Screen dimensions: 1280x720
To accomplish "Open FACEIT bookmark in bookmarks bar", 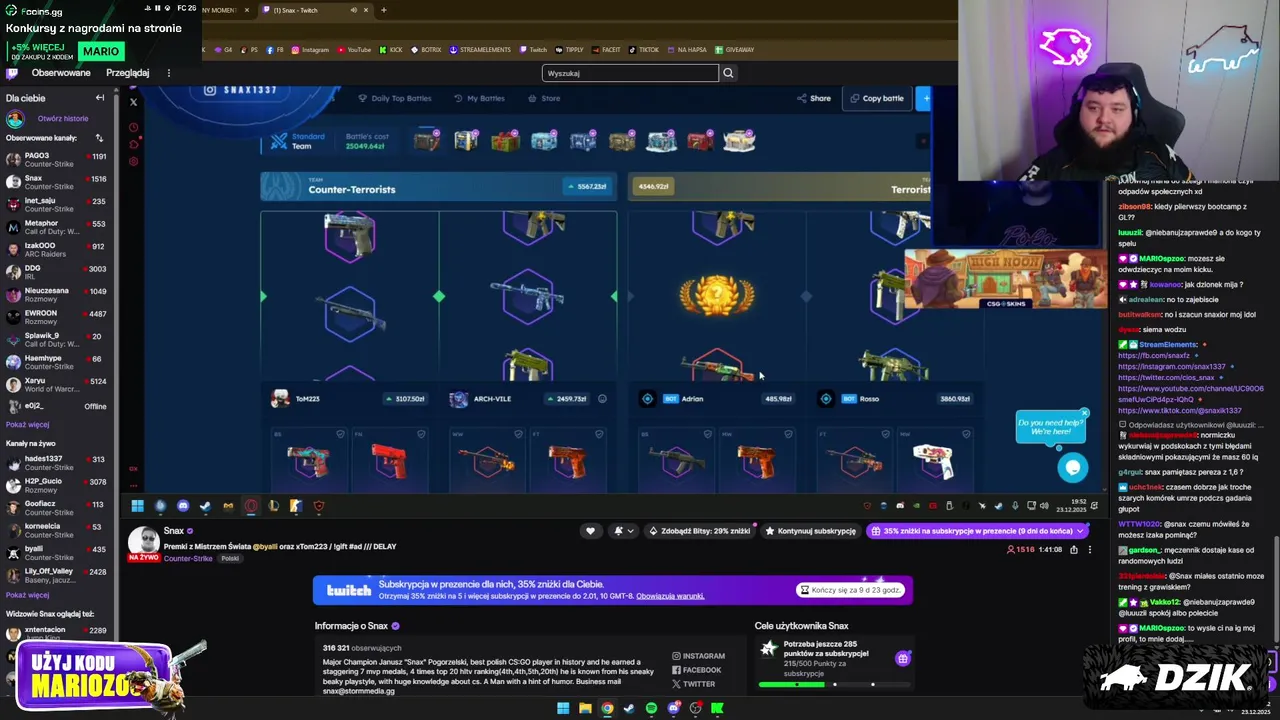I will tap(606, 49).
